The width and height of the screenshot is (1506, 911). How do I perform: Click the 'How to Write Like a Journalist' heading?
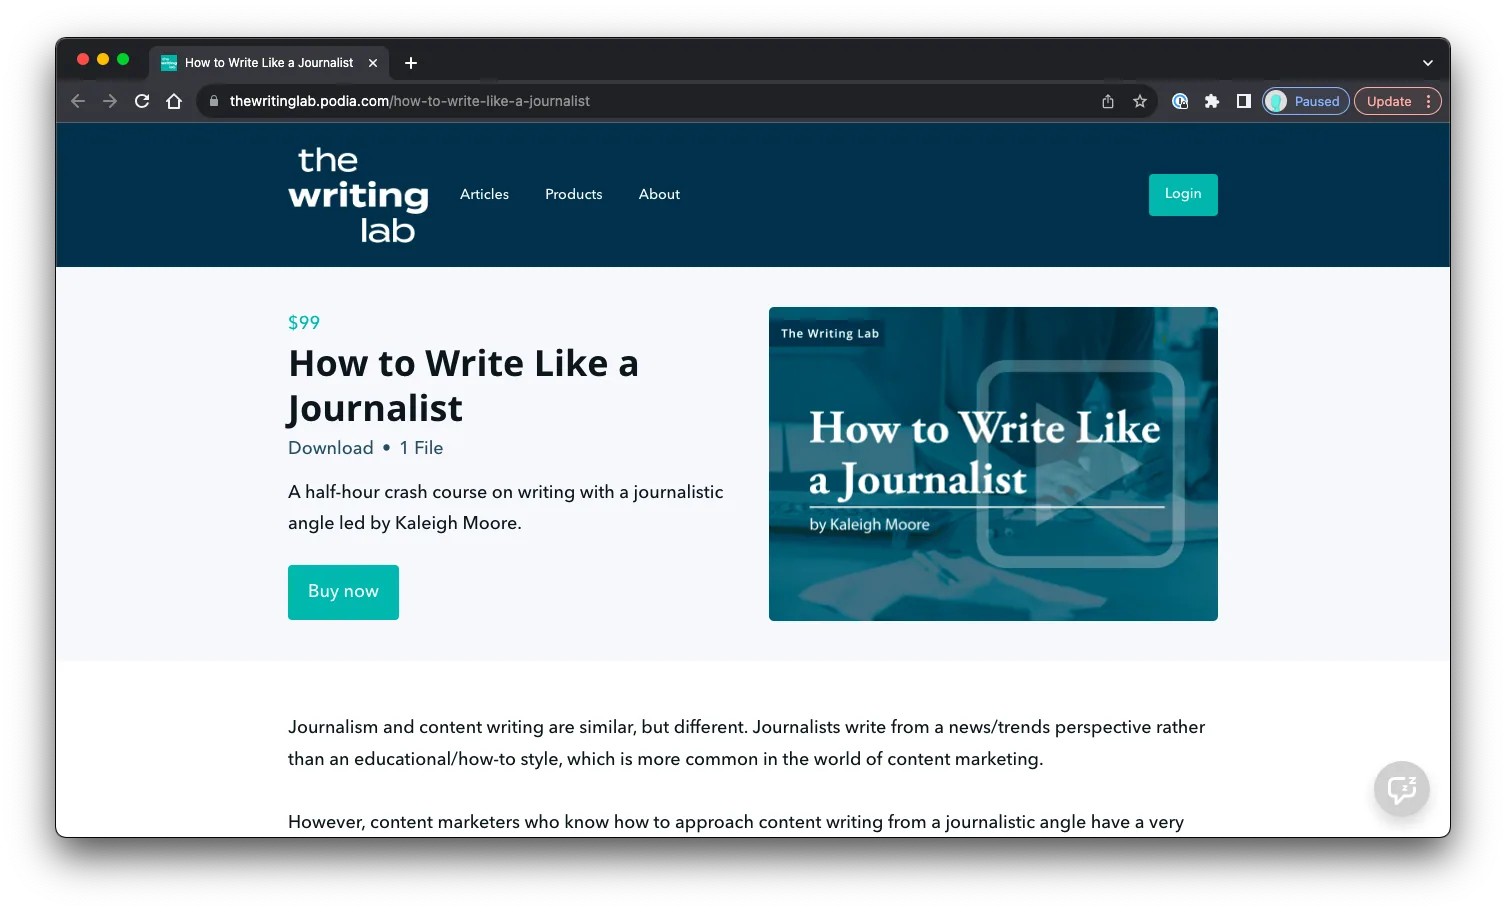463,386
